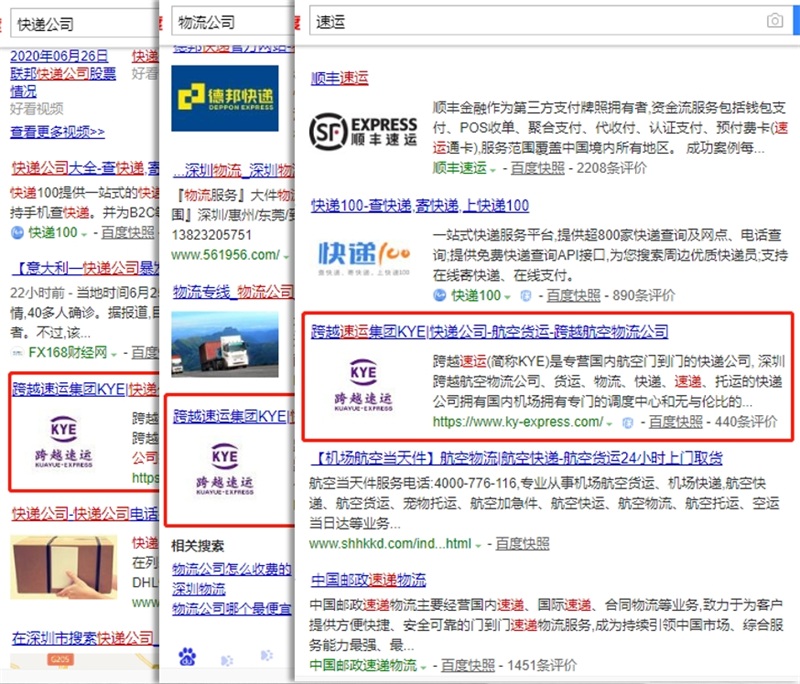Click the container truck photo thumbnail
The height and width of the screenshot is (684, 800).
tap(225, 344)
